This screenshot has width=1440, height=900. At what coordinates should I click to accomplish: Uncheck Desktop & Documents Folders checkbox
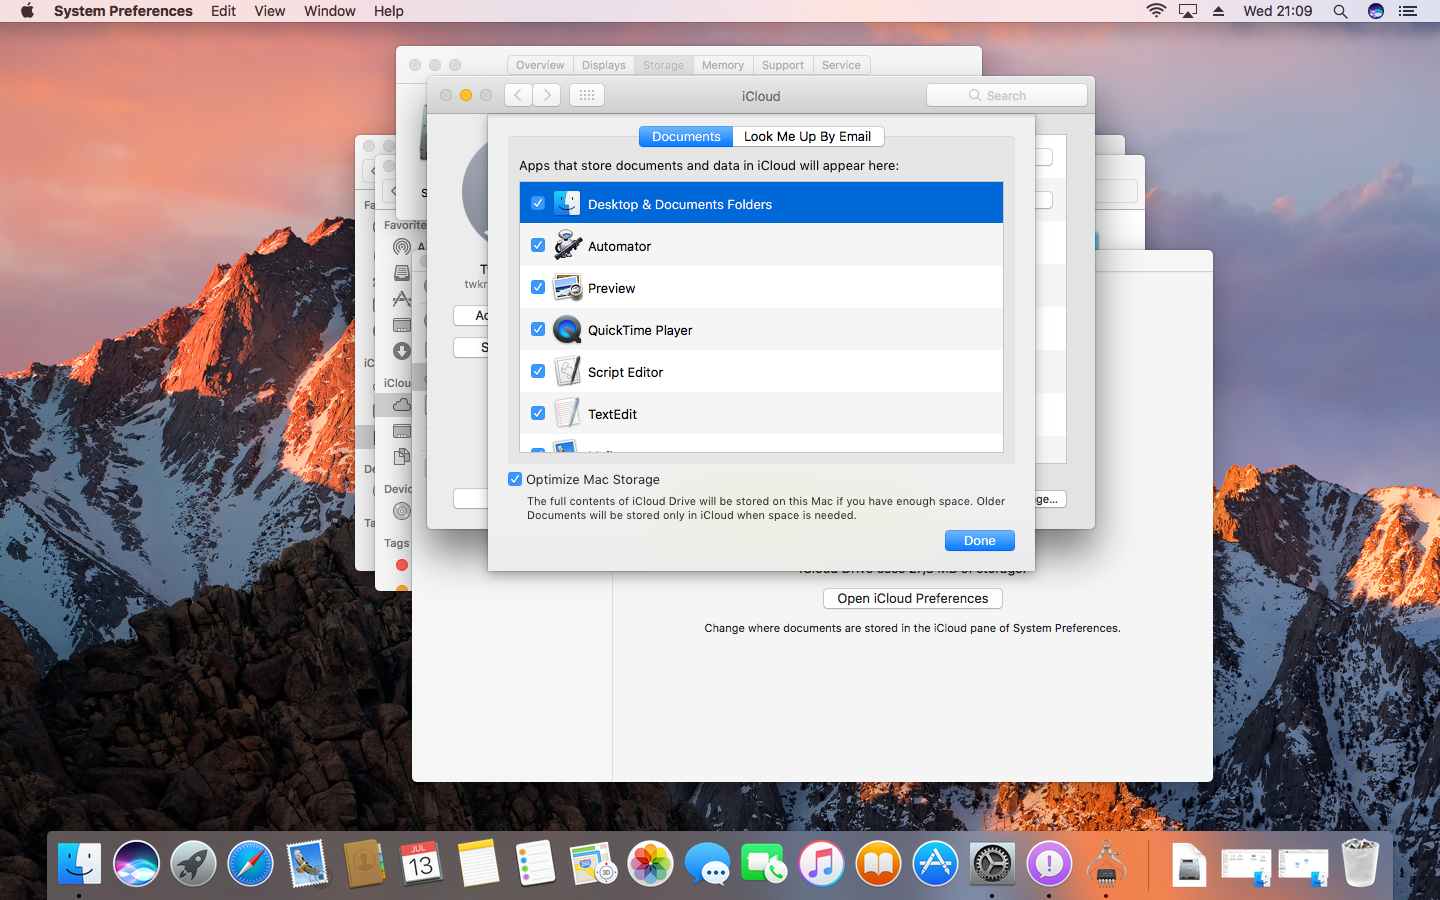tap(538, 203)
